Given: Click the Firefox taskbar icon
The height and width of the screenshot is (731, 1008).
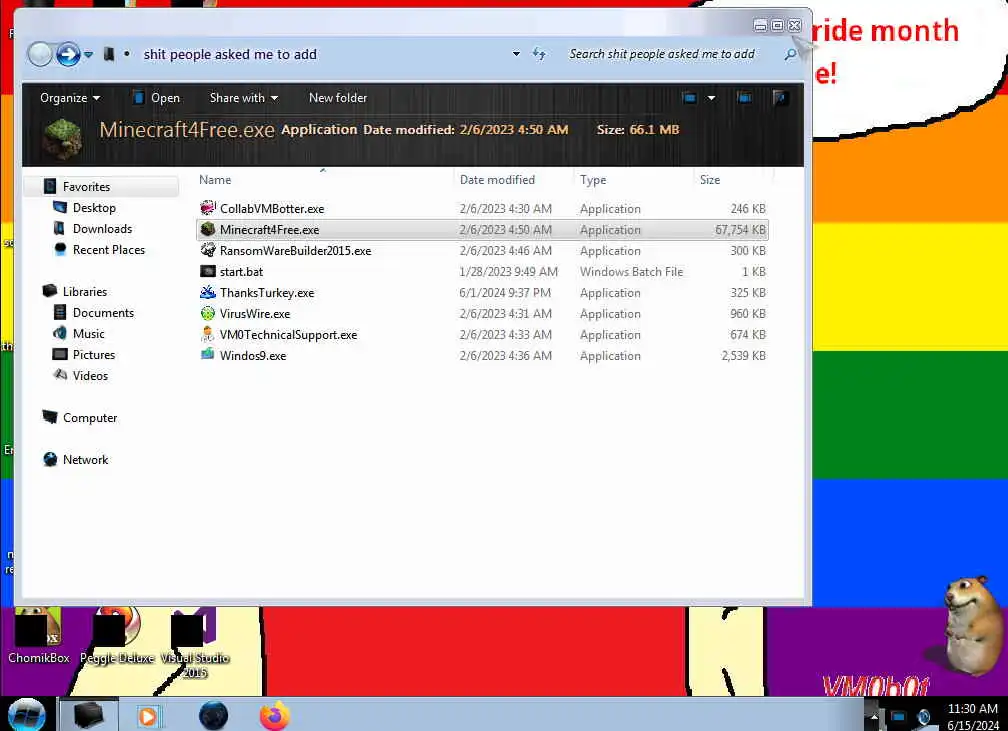Looking at the screenshot, I should click(x=275, y=716).
